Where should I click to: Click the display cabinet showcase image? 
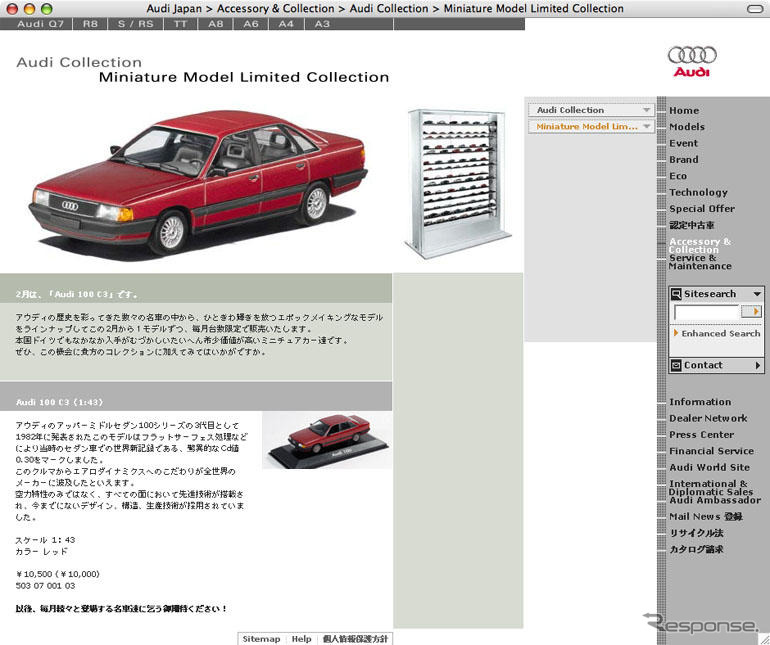coord(458,183)
